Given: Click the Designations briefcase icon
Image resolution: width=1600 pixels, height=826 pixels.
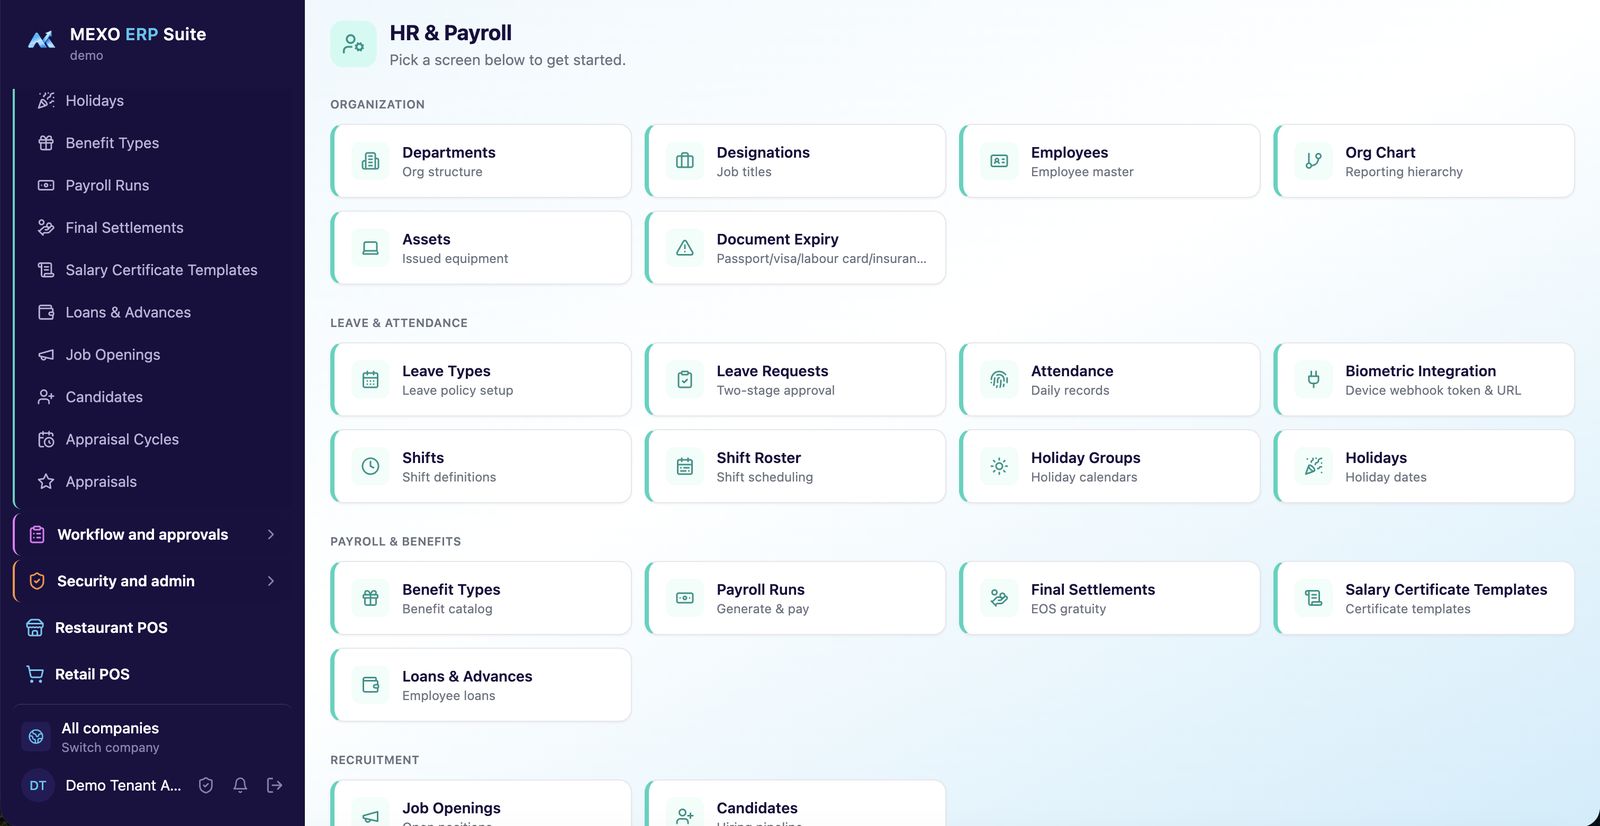Looking at the screenshot, I should [685, 161].
